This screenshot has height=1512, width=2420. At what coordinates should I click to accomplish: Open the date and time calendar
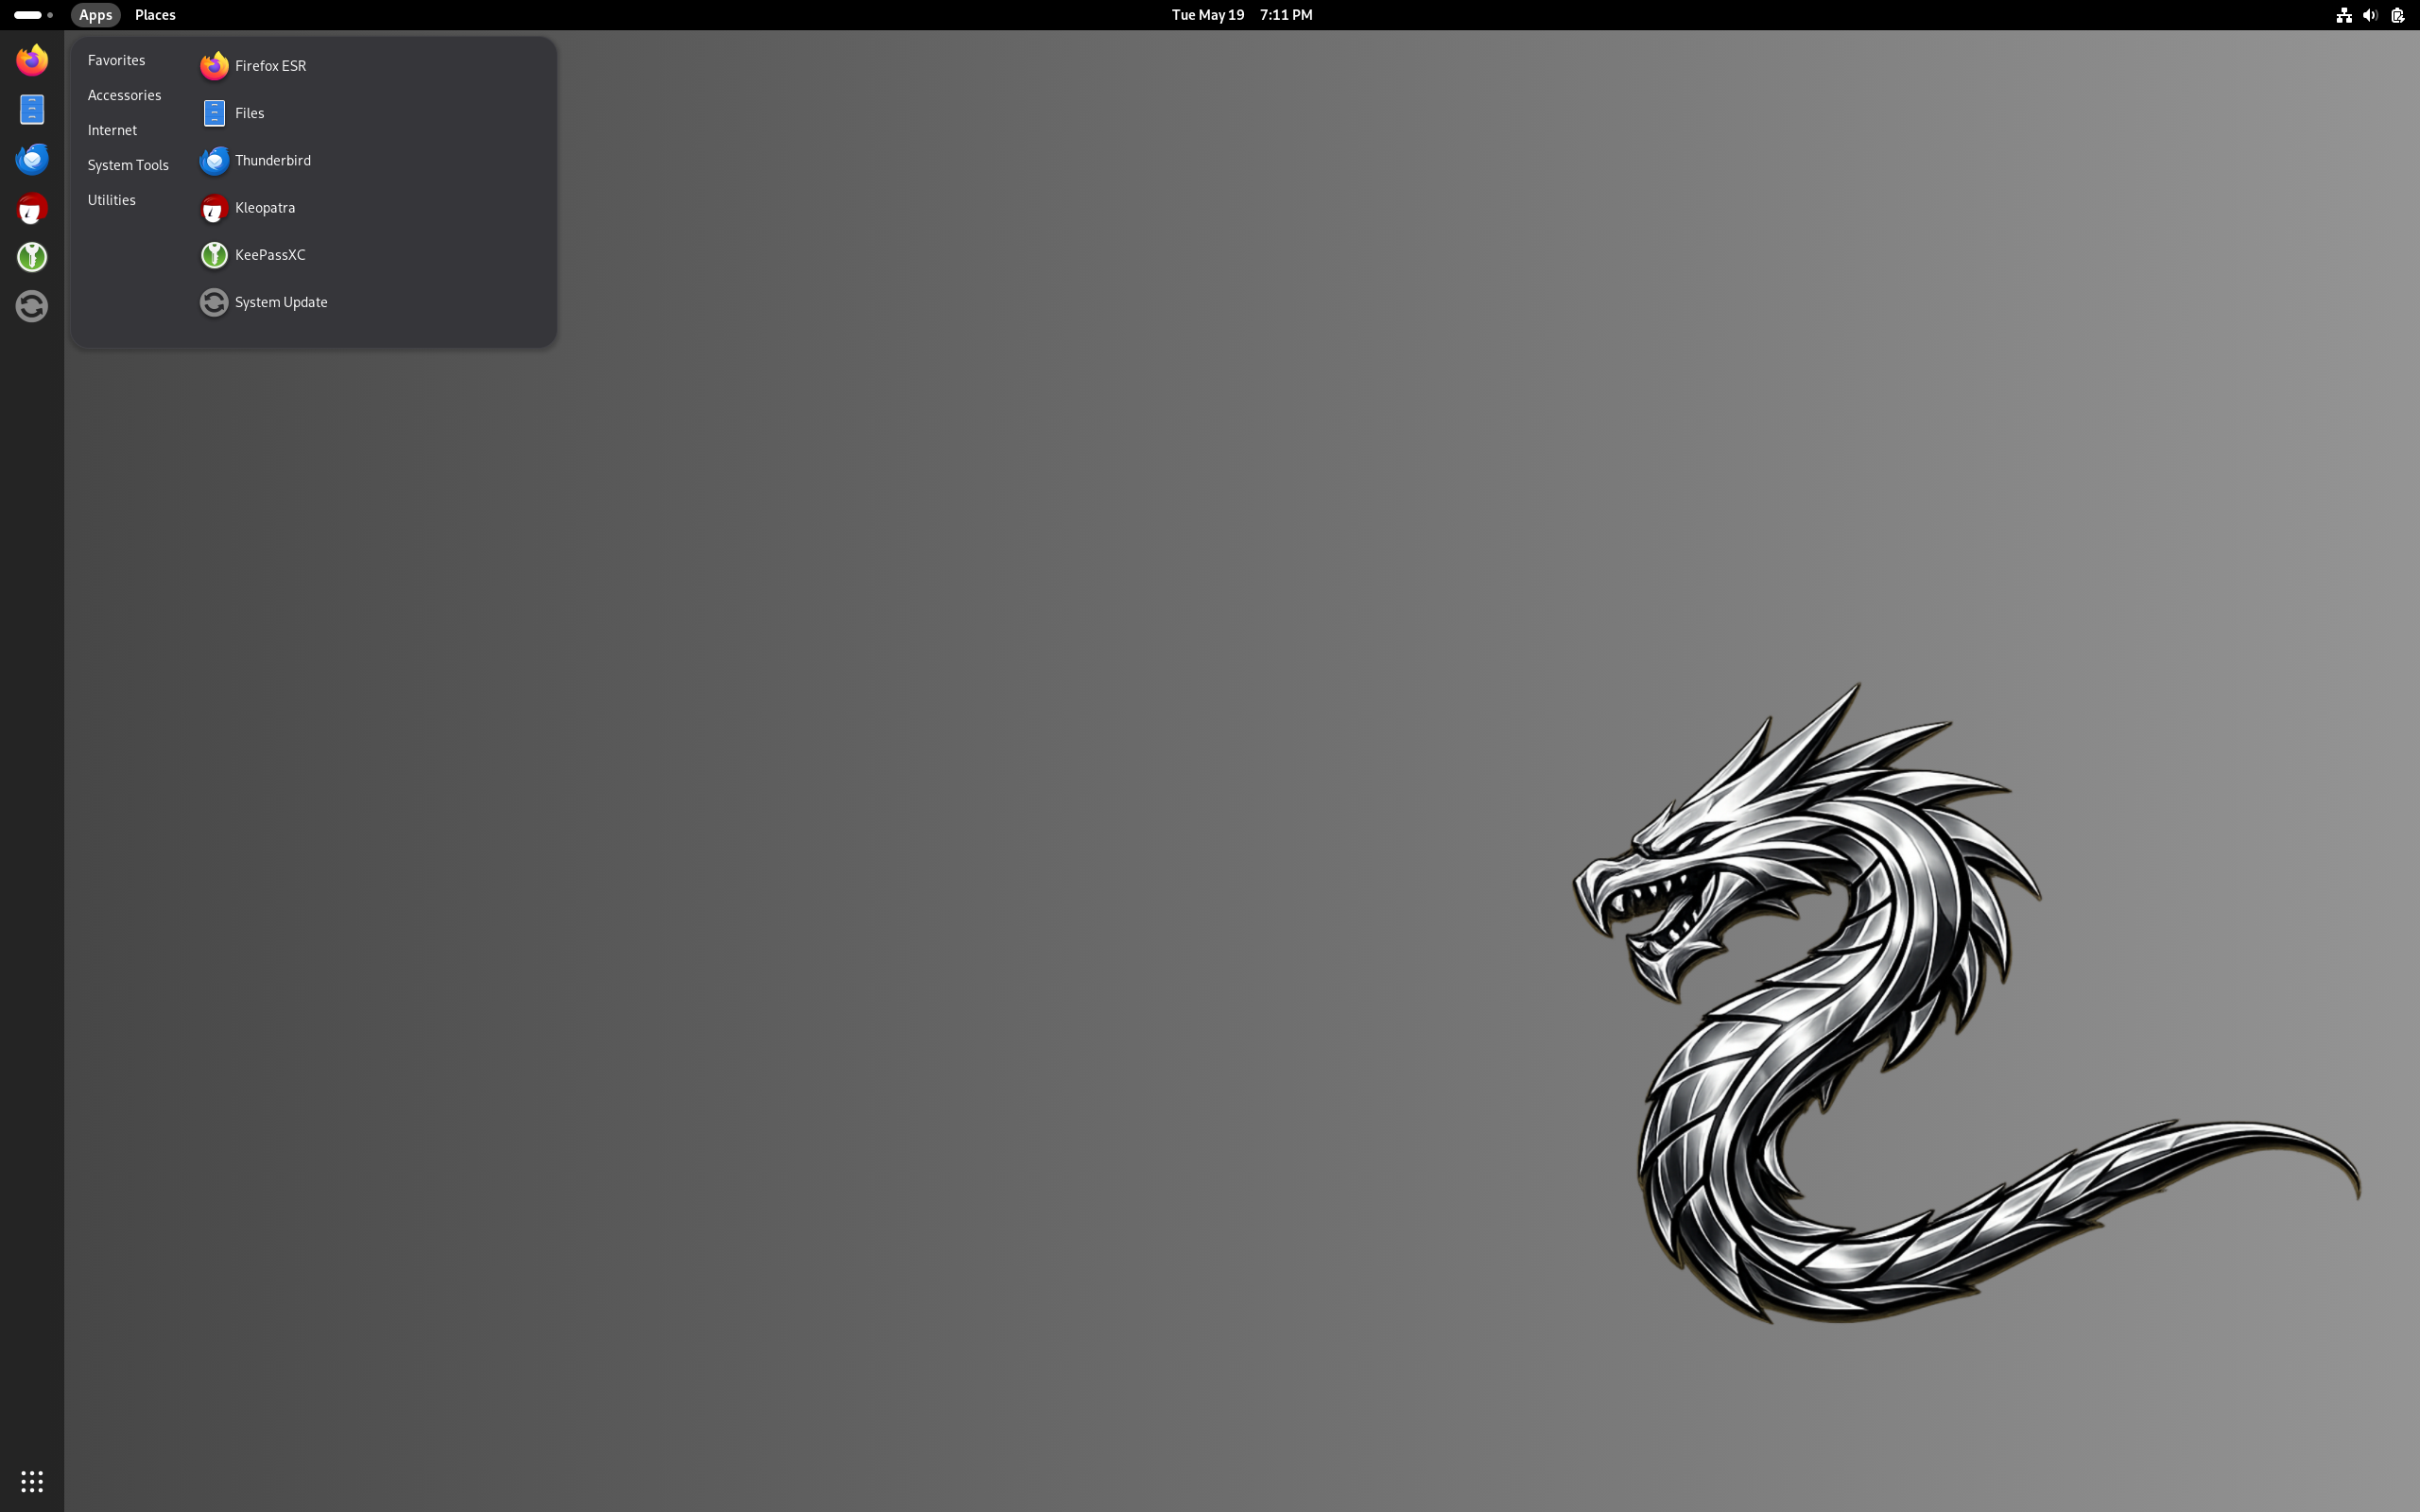point(1242,15)
